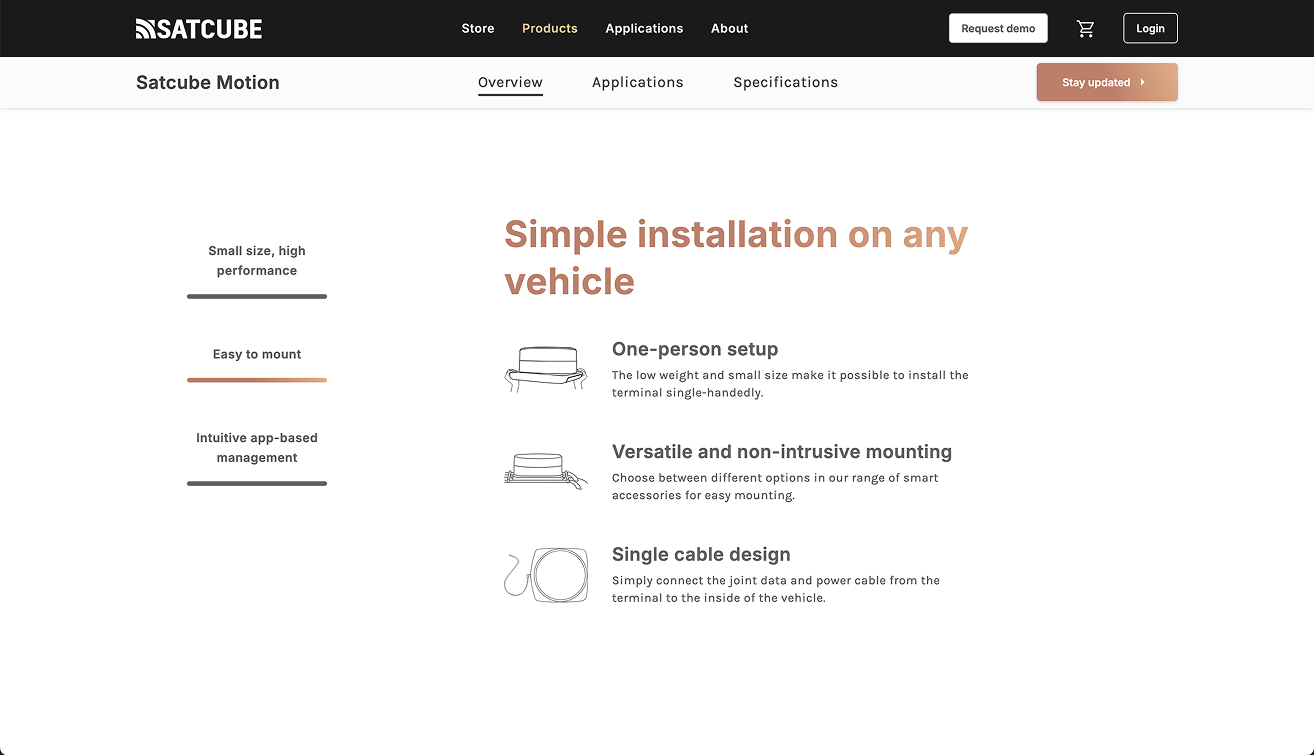This screenshot has height=755, width=1314.
Task: Click the 'Satcube Motion' page title
Action: [x=208, y=83]
